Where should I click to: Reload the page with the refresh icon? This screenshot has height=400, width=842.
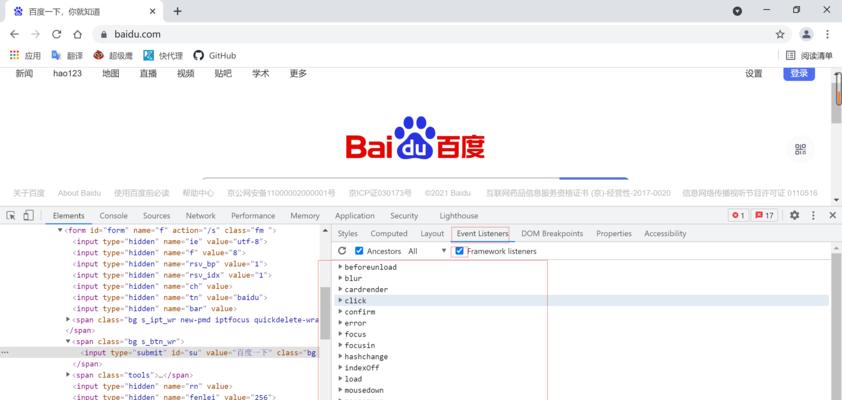(56, 34)
